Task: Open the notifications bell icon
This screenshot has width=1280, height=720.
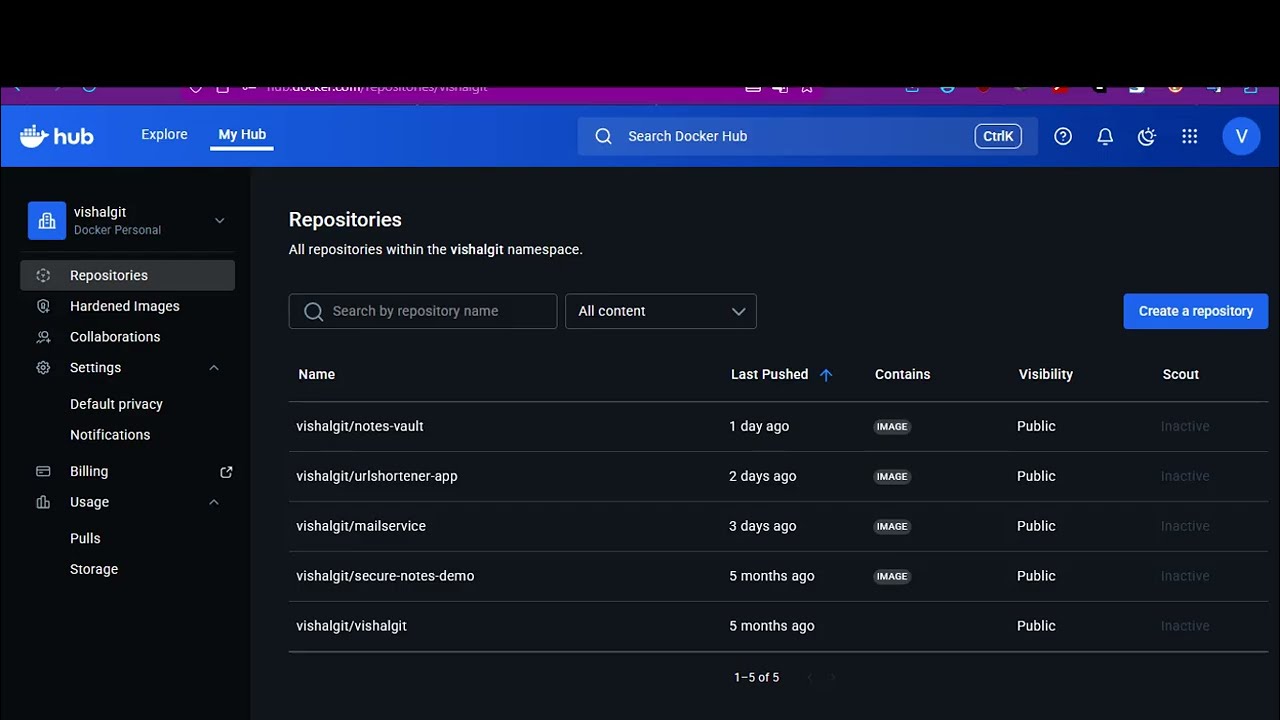Action: pyautogui.click(x=1105, y=136)
